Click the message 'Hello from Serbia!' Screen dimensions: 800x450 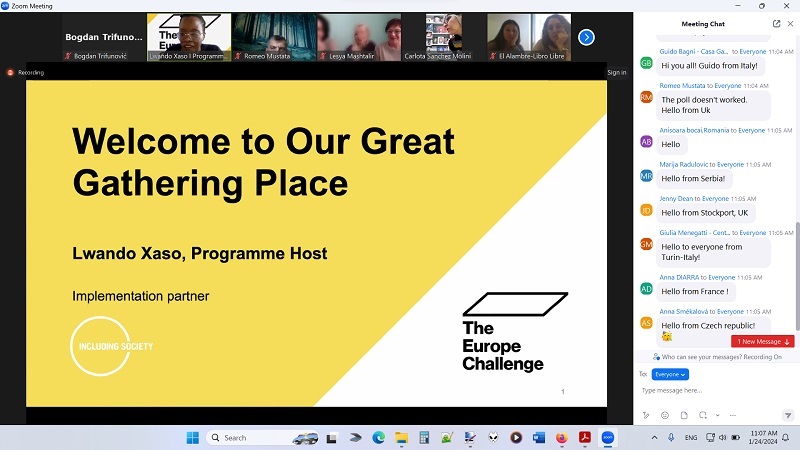[693, 179]
